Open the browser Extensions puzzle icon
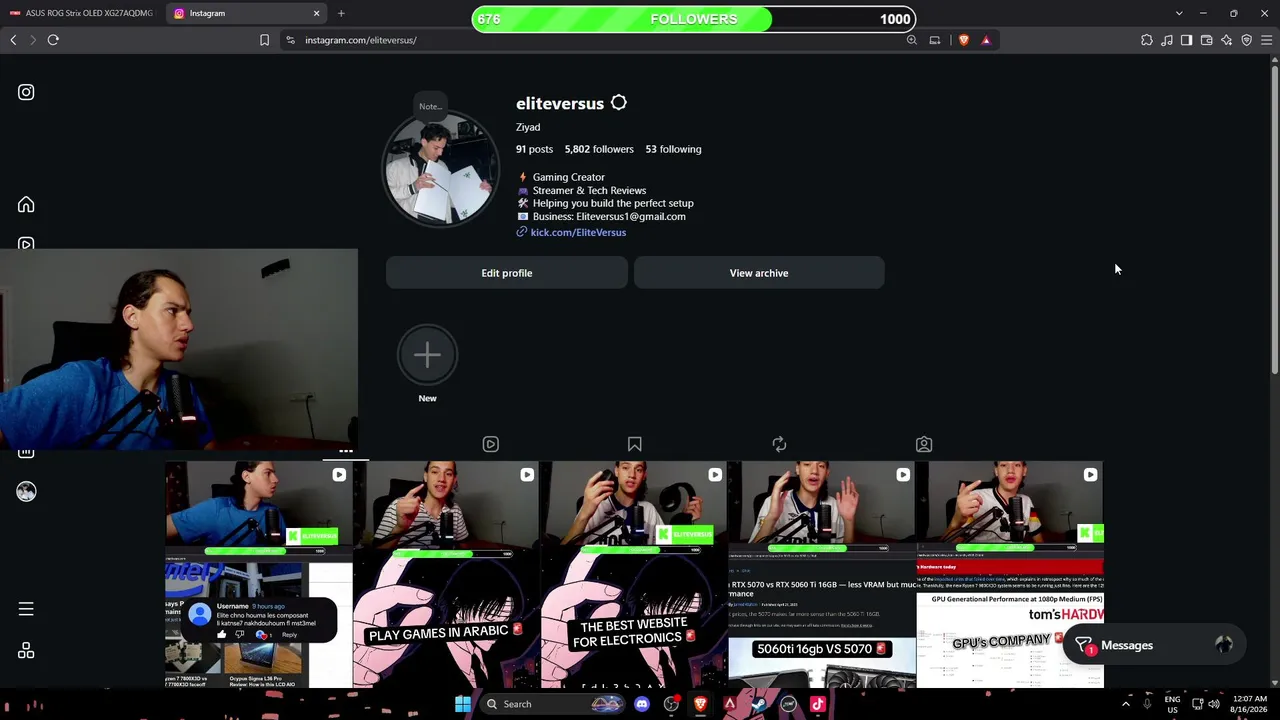This screenshot has width=1280, height=720. coord(1147,40)
